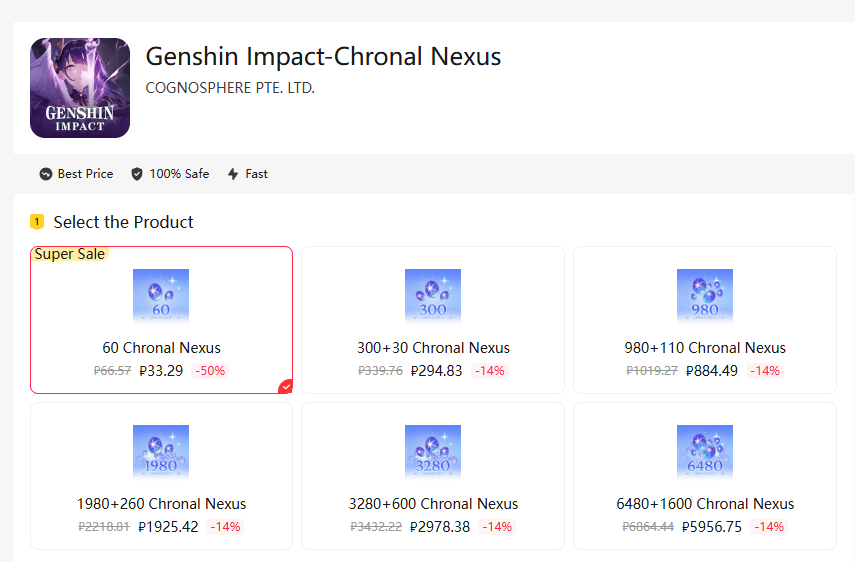Click the step 1 yellow badge icon
This screenshot has height=562, width=855.
(37, 222)
